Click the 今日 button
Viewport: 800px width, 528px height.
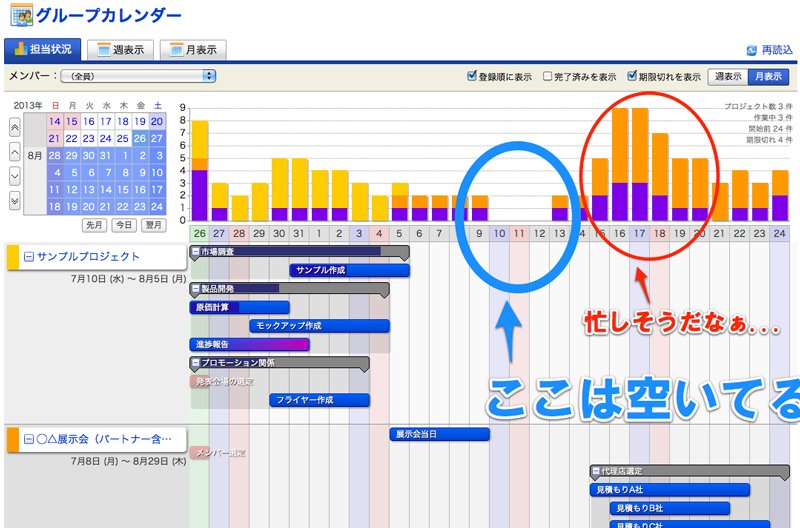(x=124, y=225)
